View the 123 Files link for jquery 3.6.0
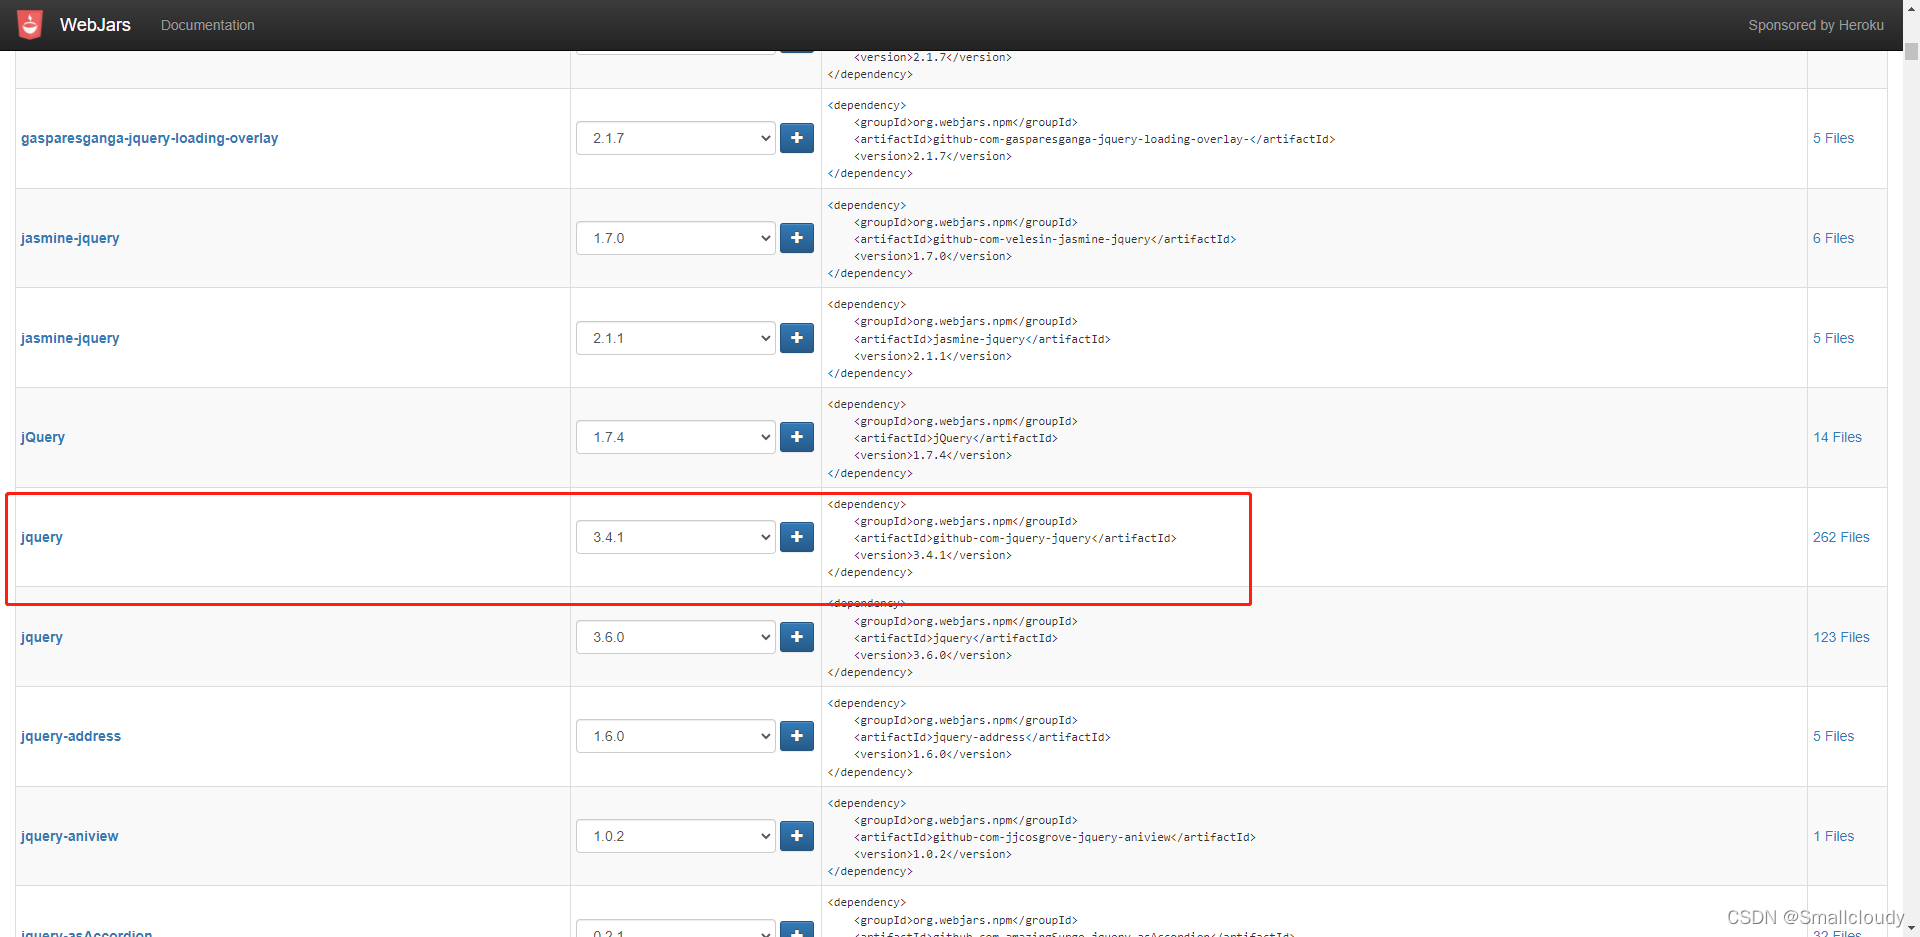Screen dimensions: 1920x937 point(1841,637)
